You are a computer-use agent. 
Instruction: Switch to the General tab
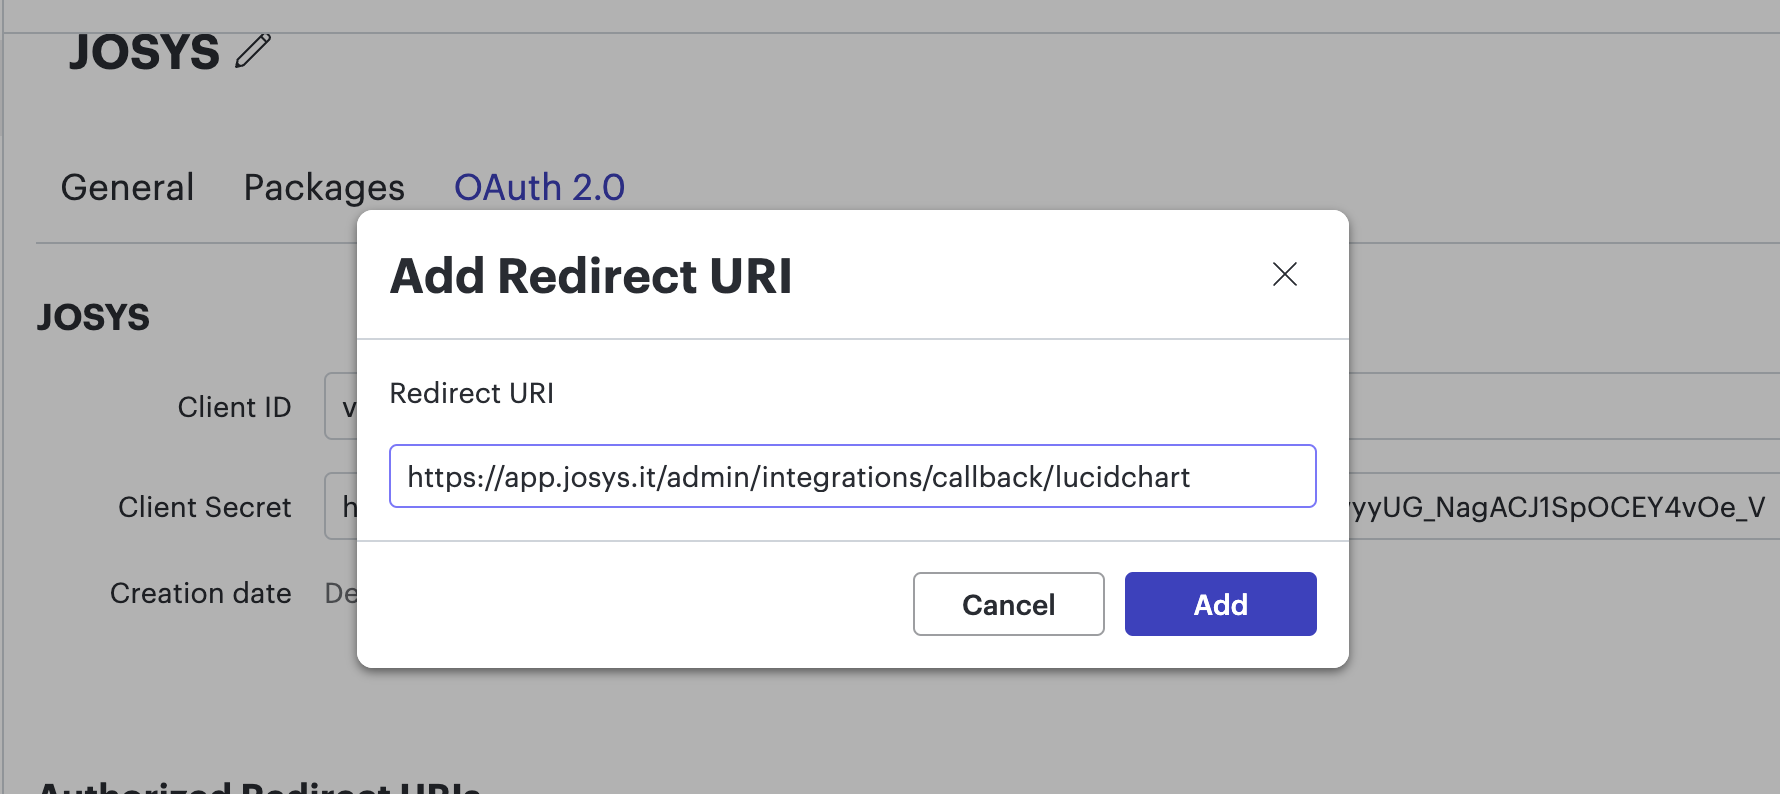pos(127,187)
